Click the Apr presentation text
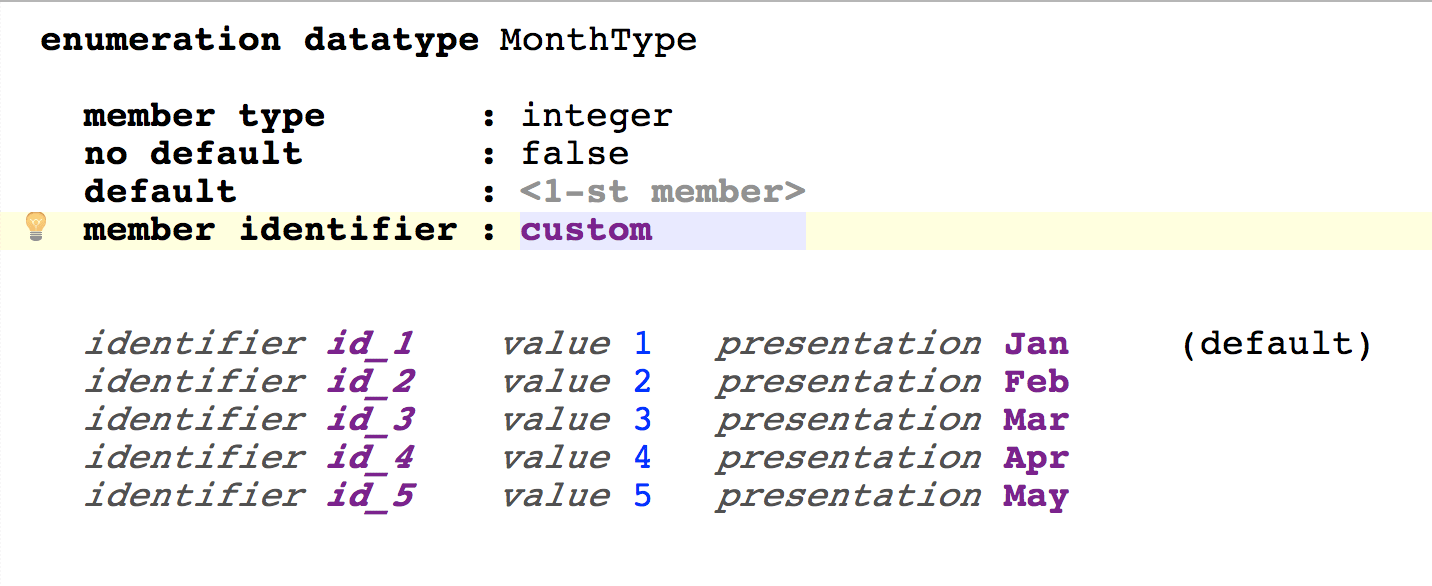1432x586 pixels. point(1036,459)
